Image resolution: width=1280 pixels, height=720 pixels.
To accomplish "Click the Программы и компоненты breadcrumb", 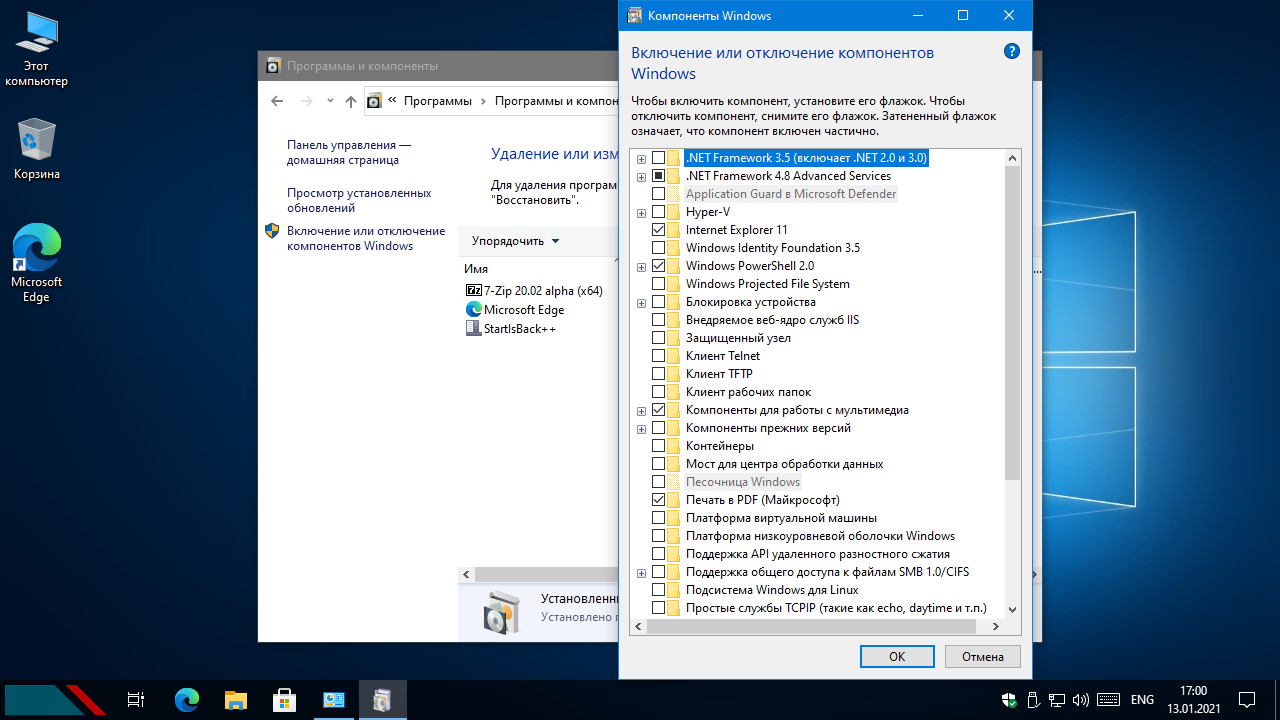I will tap(556, 101).
